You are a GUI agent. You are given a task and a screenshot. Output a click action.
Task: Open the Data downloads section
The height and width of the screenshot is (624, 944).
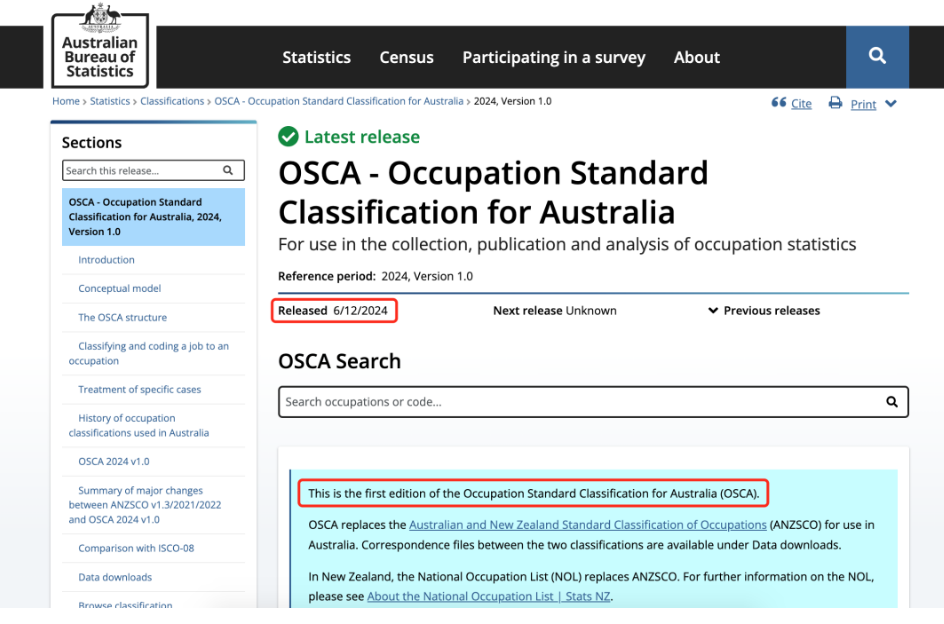tap(115, 577)
